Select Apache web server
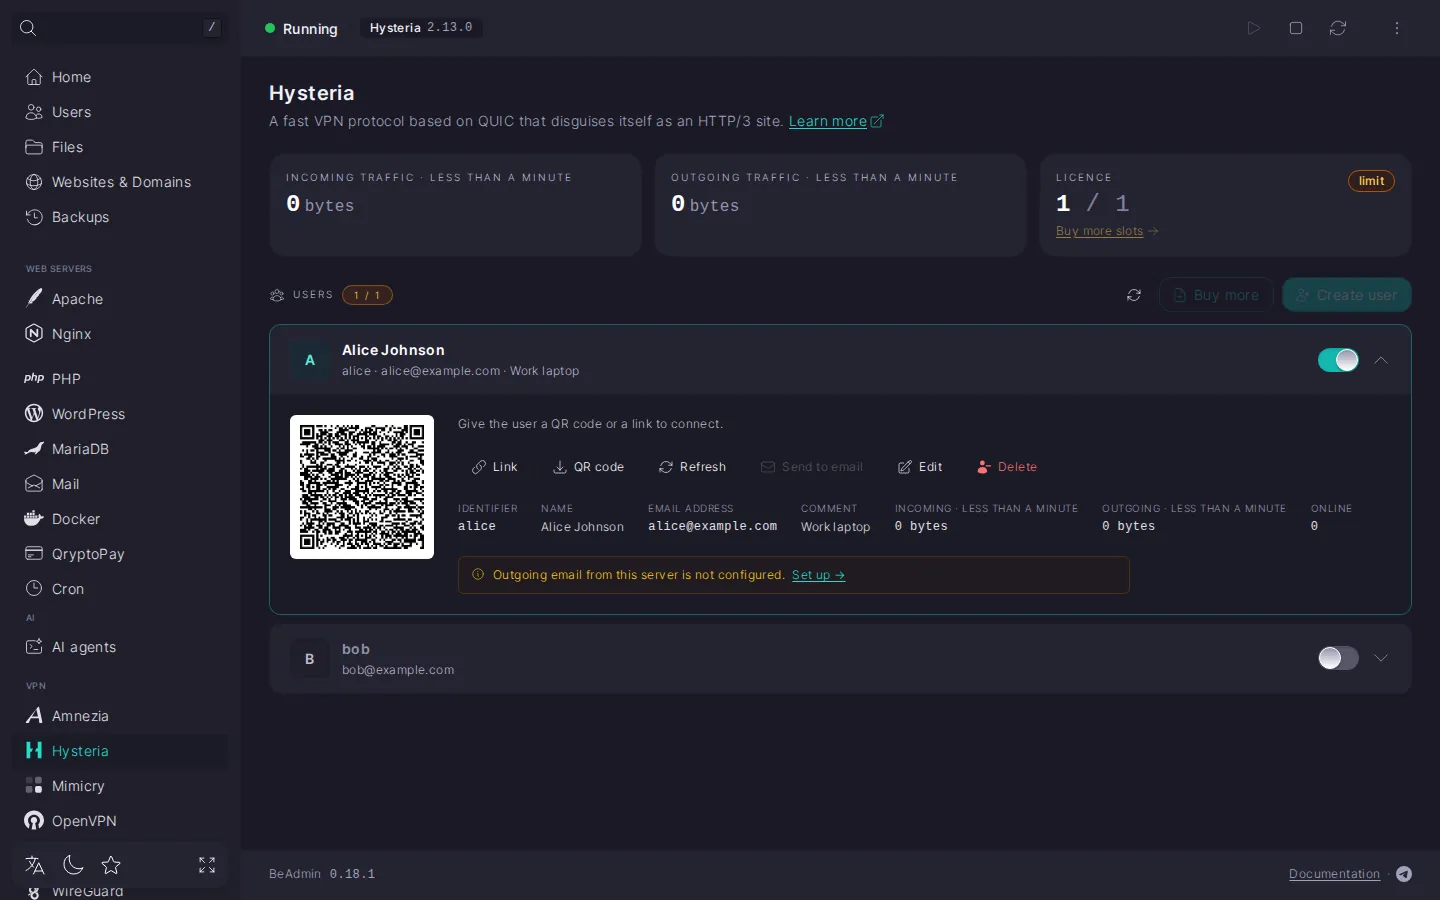The image size is (1440, 900). (120, 299)
